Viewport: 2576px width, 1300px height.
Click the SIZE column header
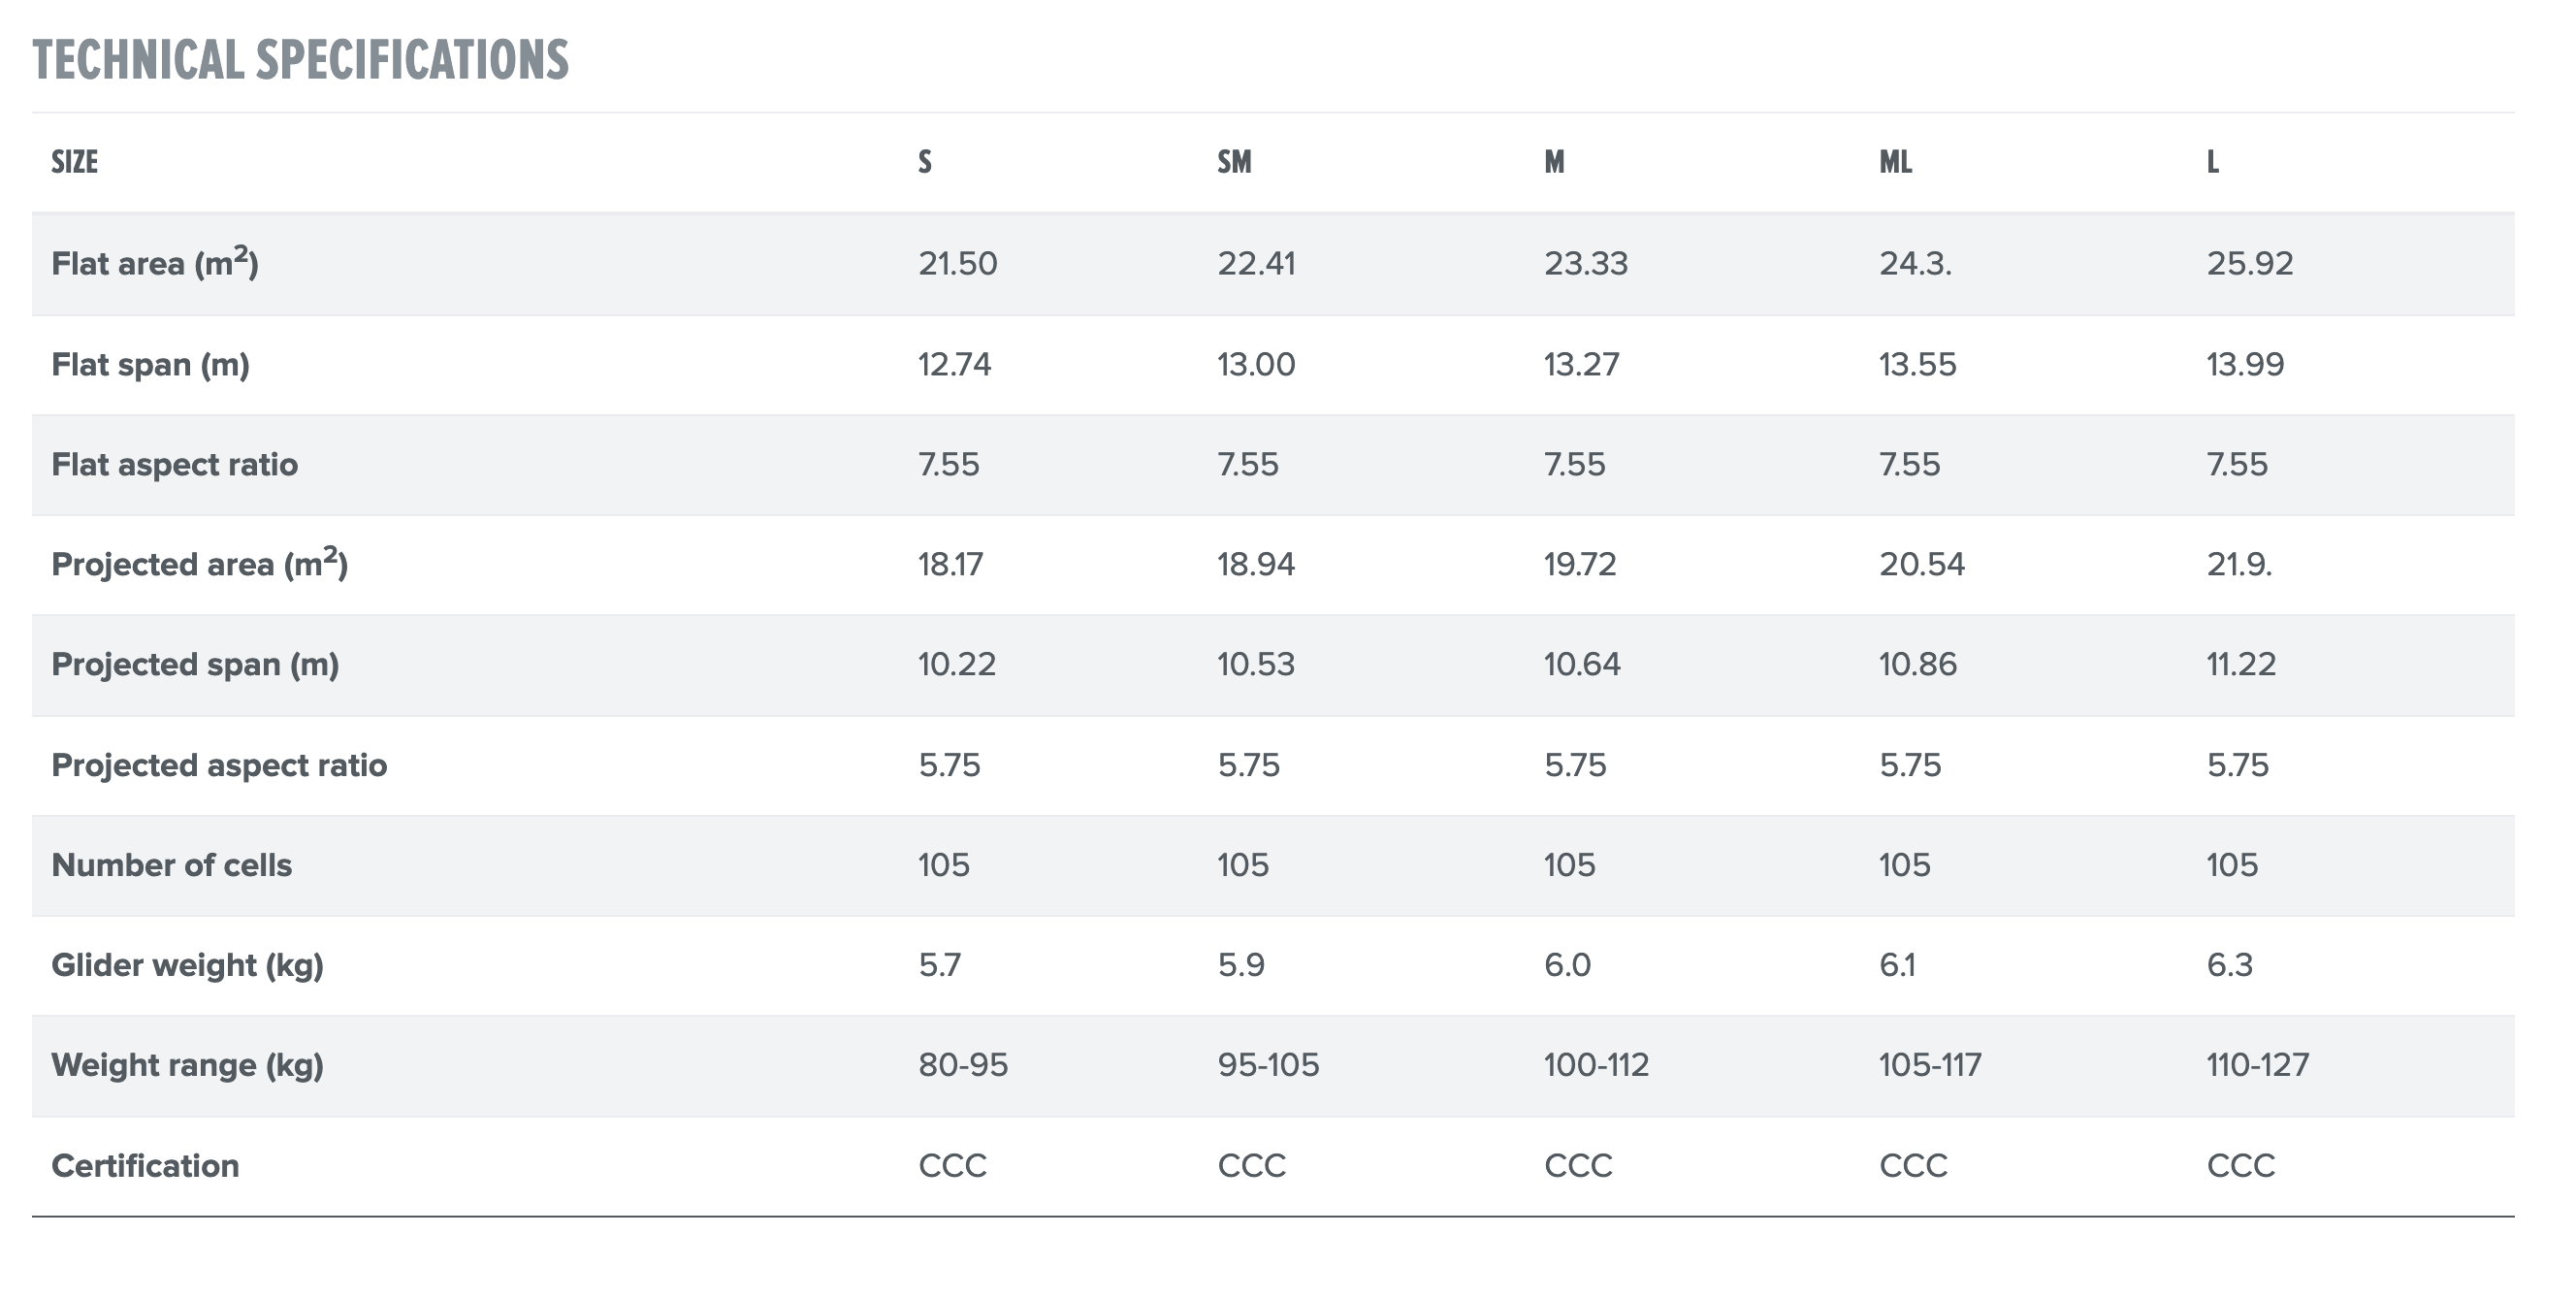pyautogui.click(x=75, y=162)
